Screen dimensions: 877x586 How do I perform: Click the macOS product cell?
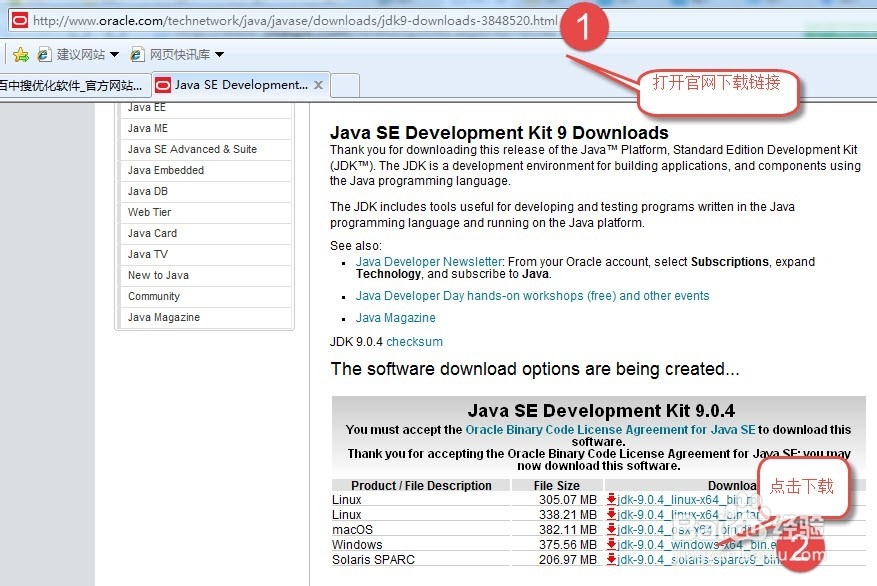(352, 530)
